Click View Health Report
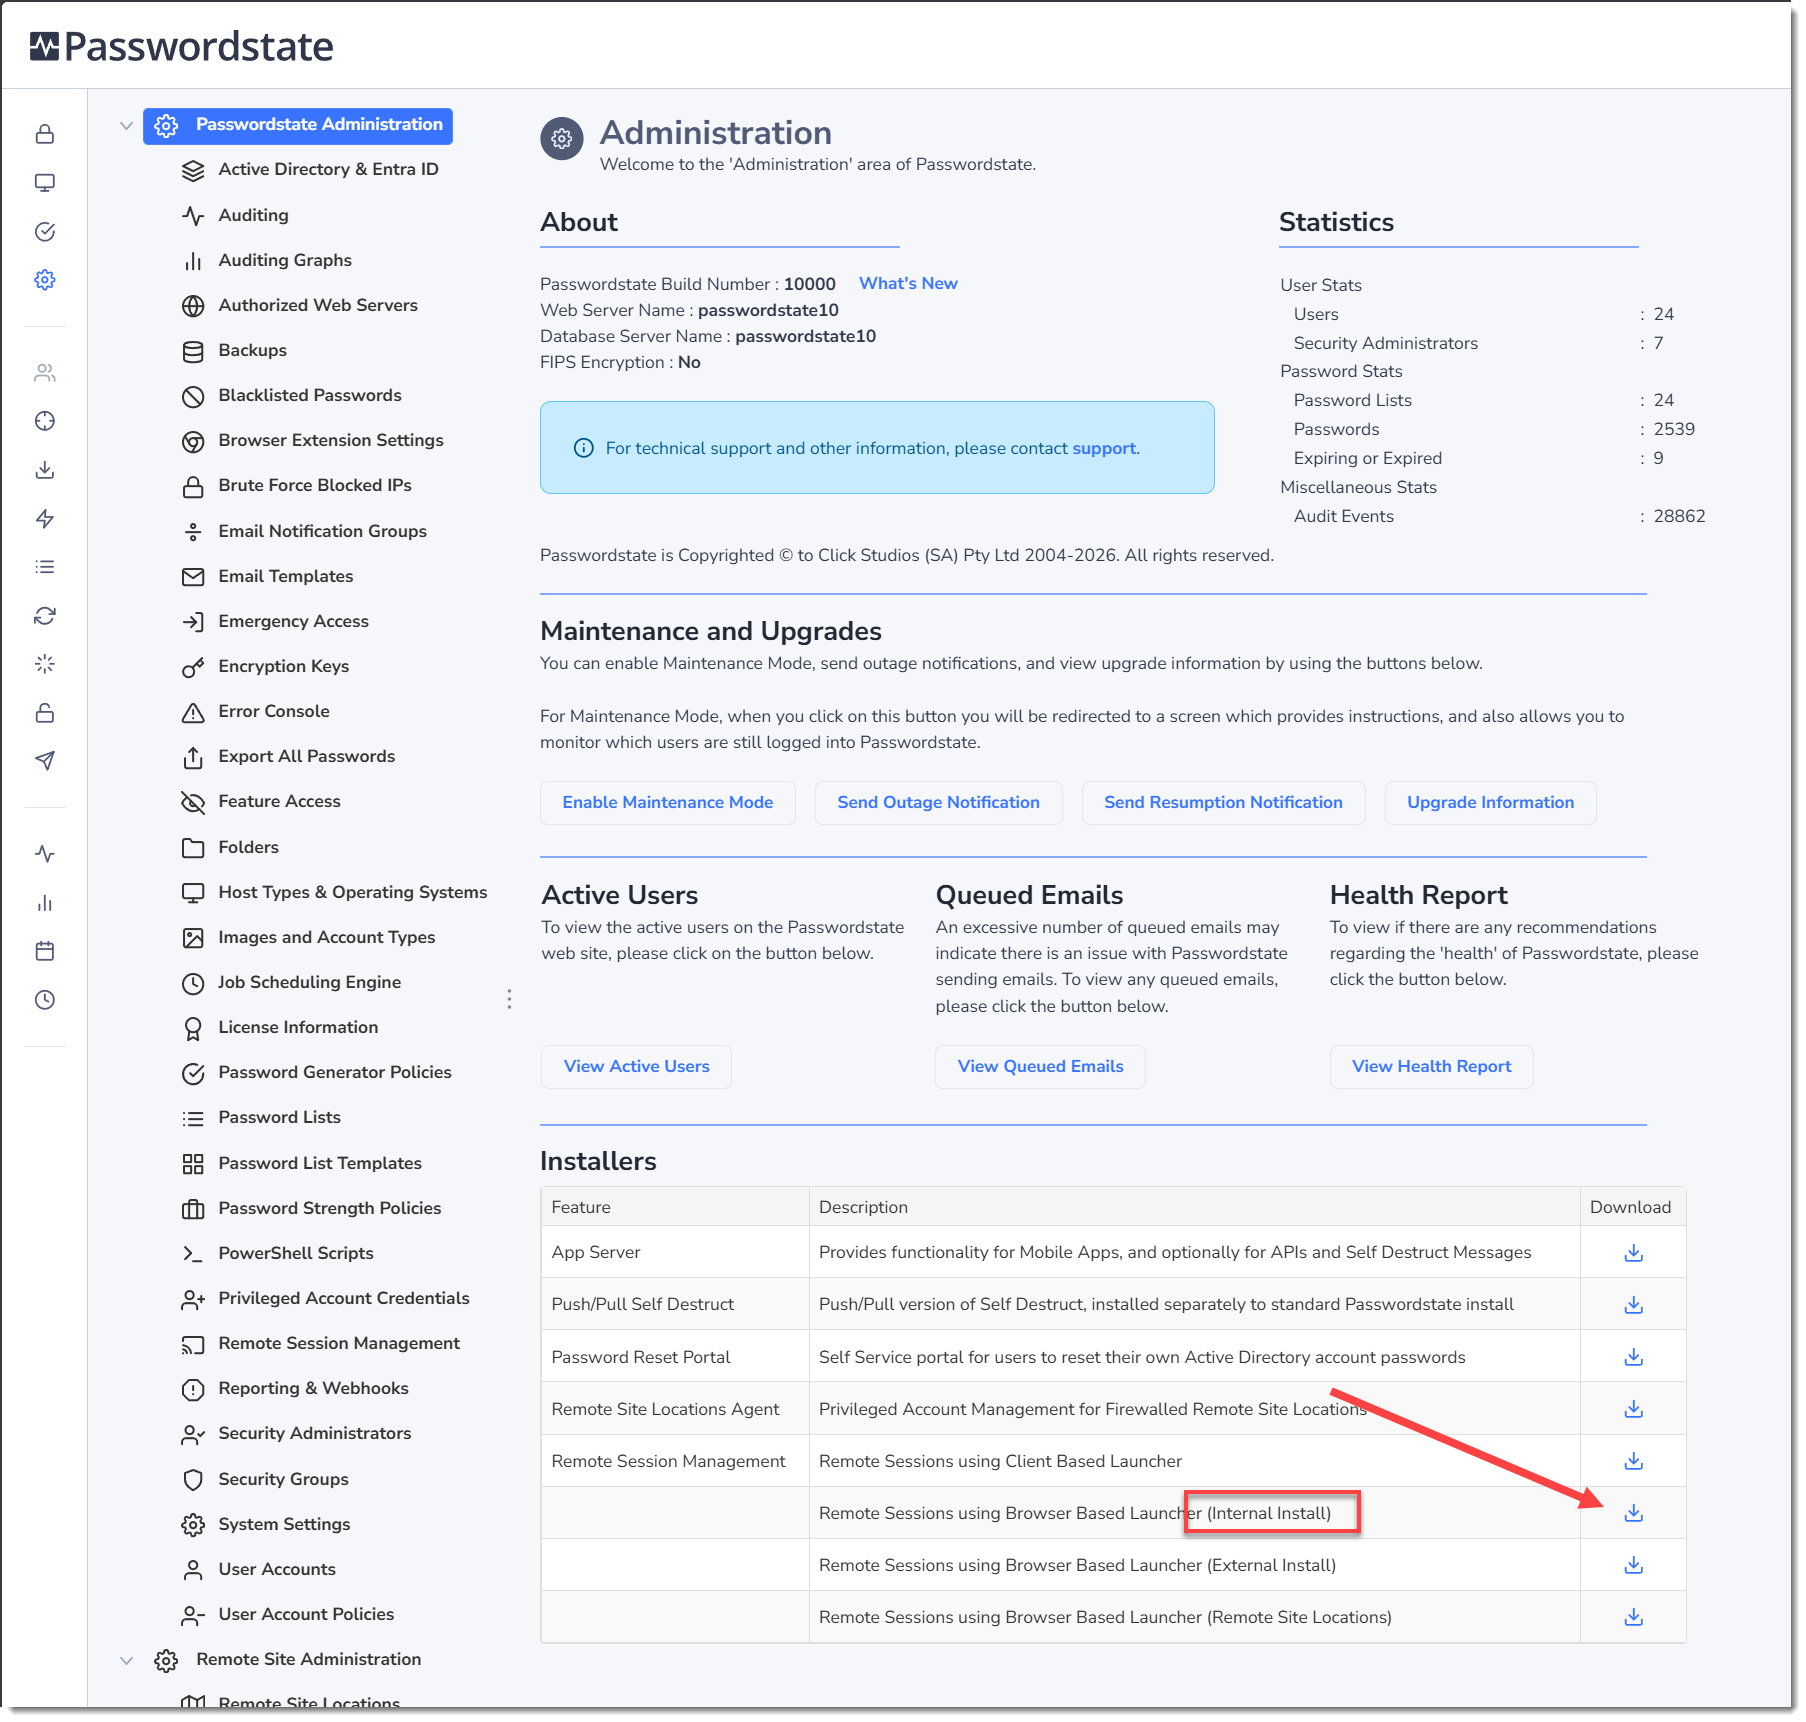 point(1431,1067)
